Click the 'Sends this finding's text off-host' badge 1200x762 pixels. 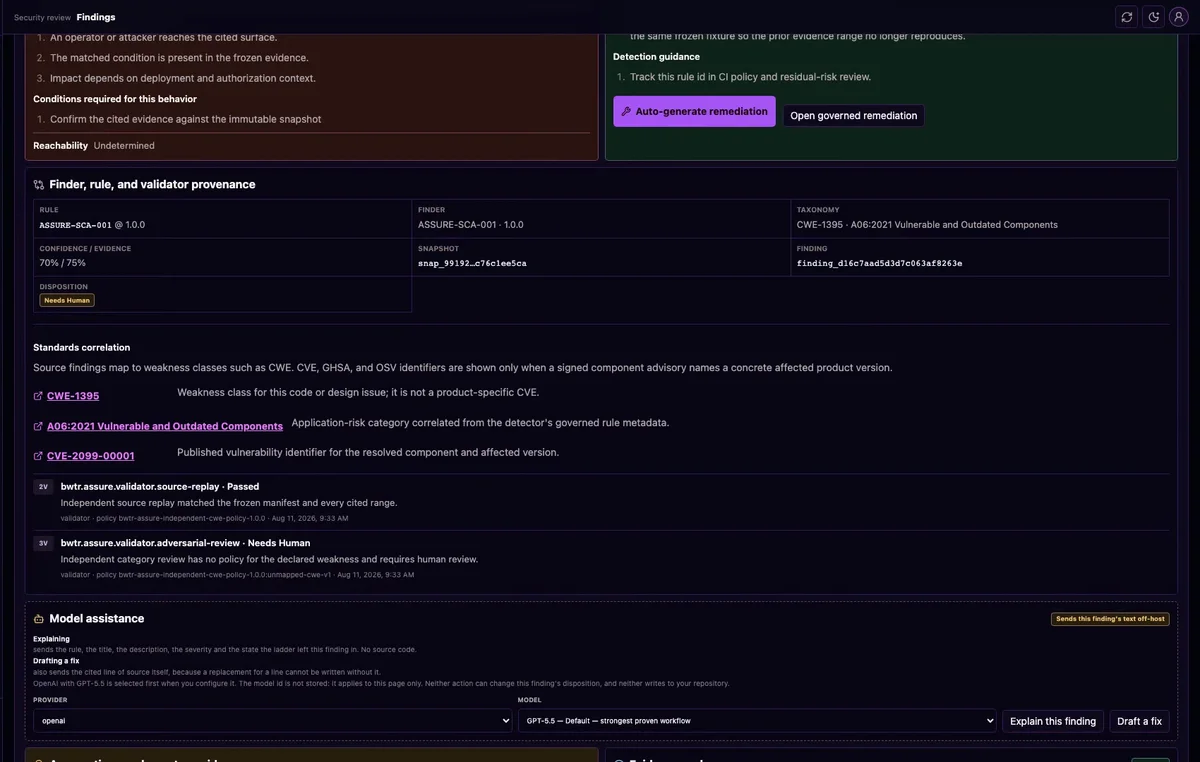[x=1110, y=619]
